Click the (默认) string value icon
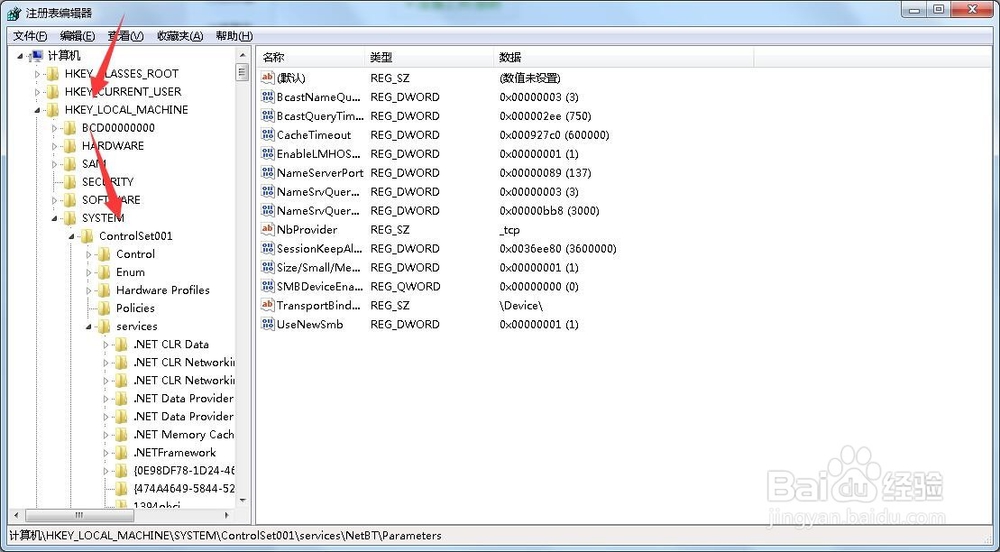The width and height of the screenshot is (1000, 552). [268, 78]
